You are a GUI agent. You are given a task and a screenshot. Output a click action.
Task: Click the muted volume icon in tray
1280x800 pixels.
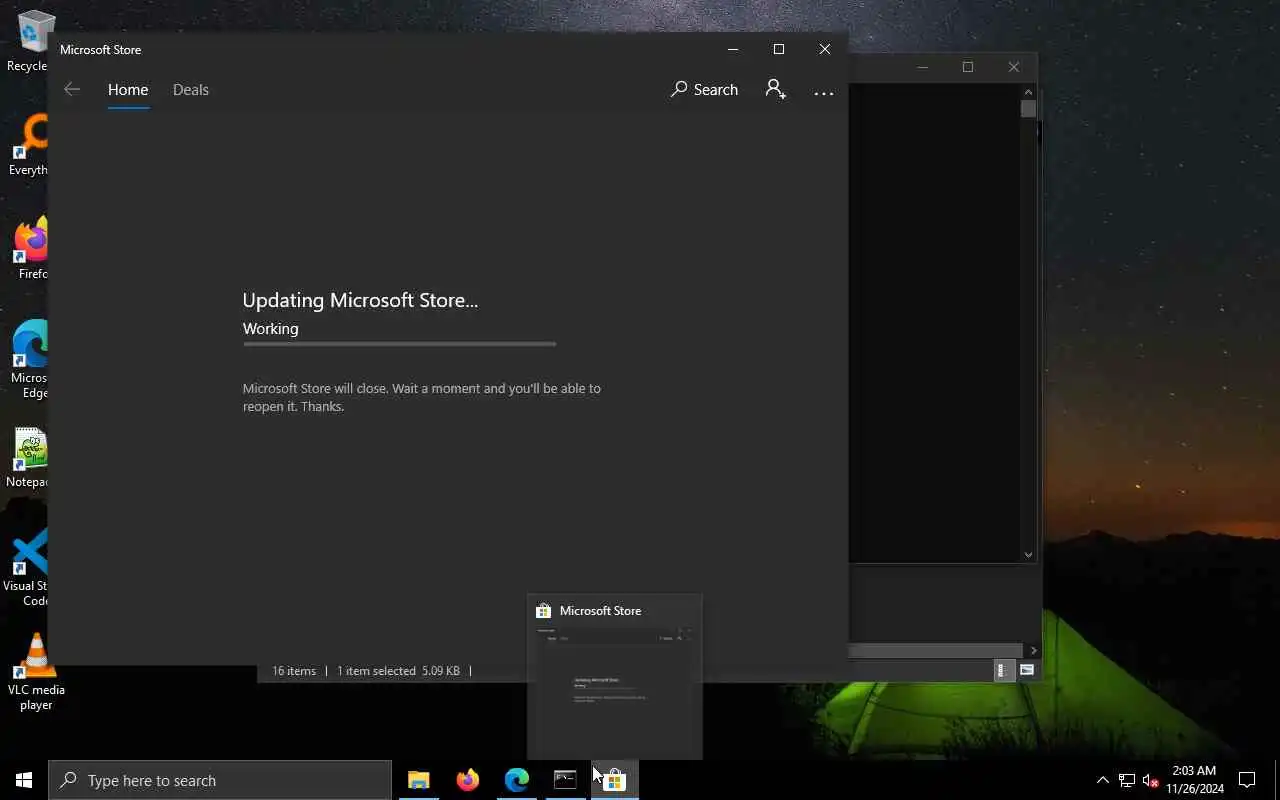[1150, 780]
